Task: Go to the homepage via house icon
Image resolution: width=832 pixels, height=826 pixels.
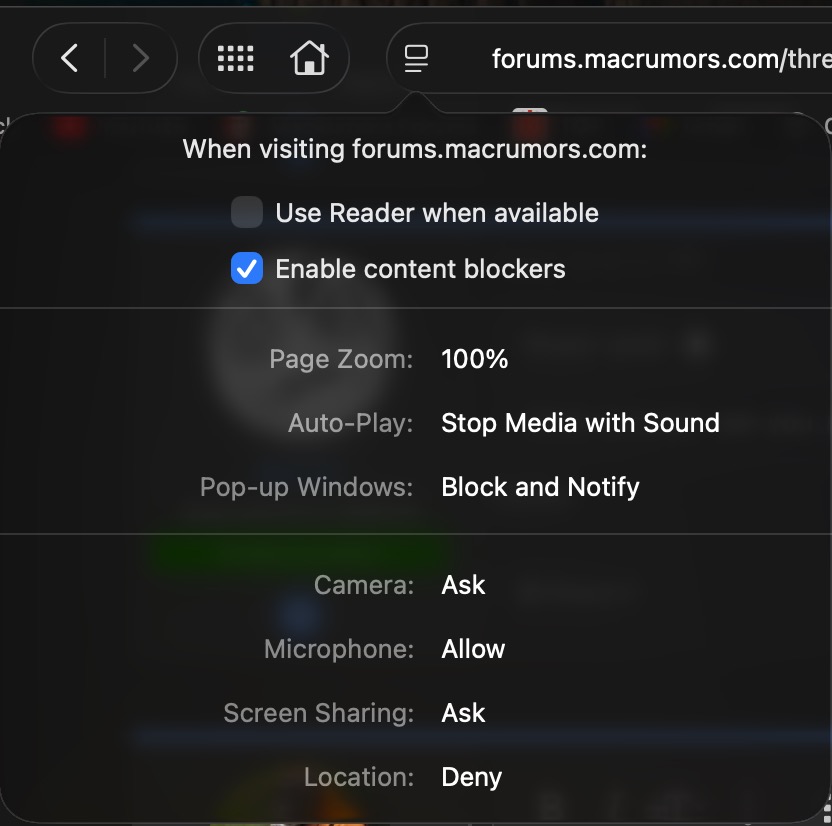Action: click(309, 58)
